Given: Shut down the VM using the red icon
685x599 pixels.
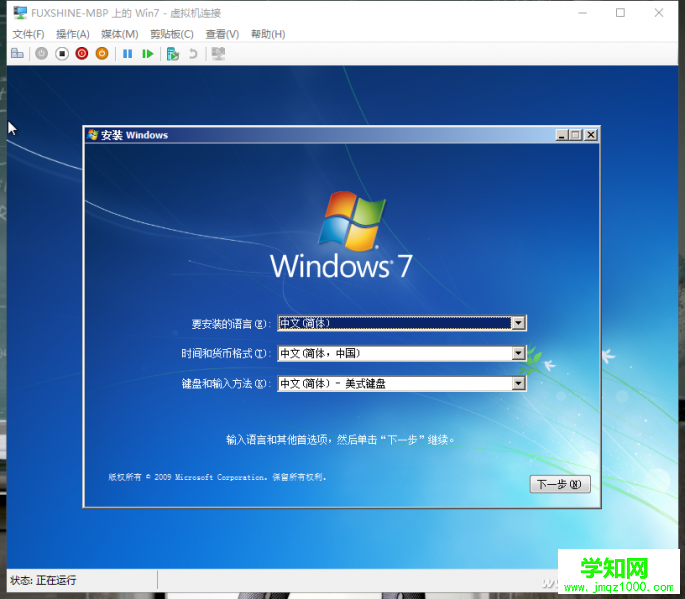Looking at the screenshot, I should [x=82, y=53].
